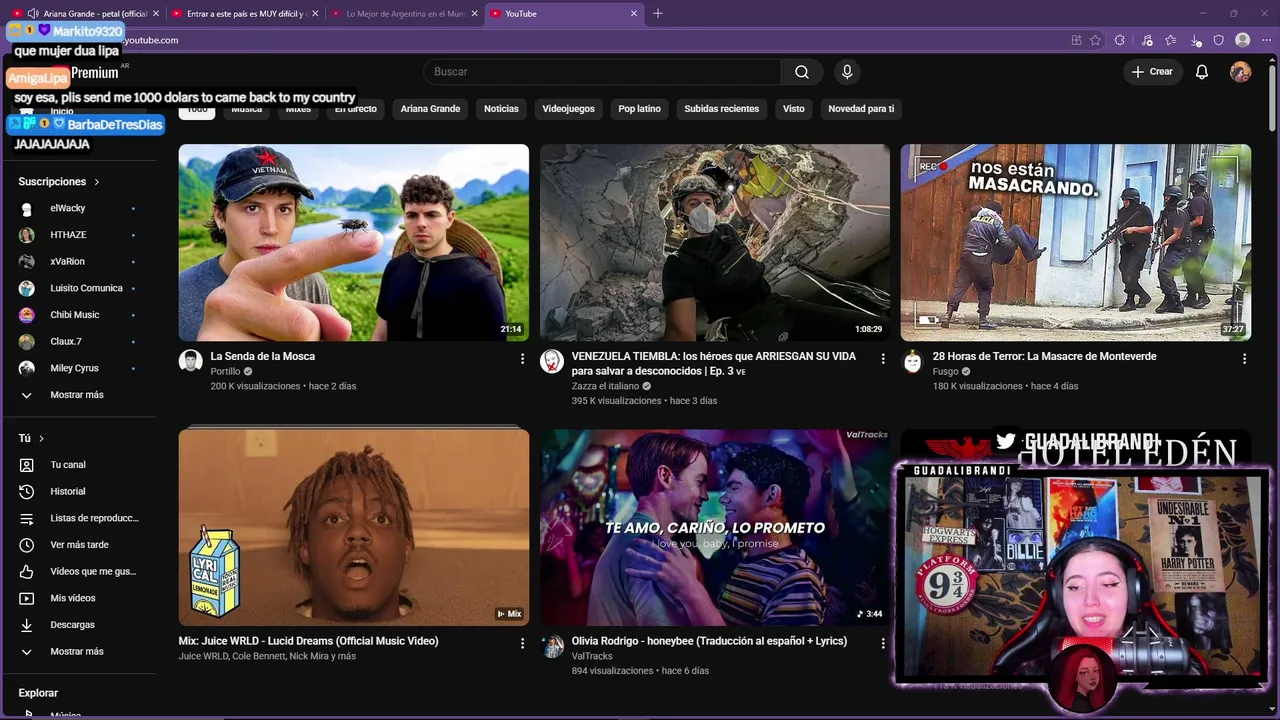Open browser settings three-dot menu
The width and height of the screenshot is (1280, 720).
pos(1268,40)
